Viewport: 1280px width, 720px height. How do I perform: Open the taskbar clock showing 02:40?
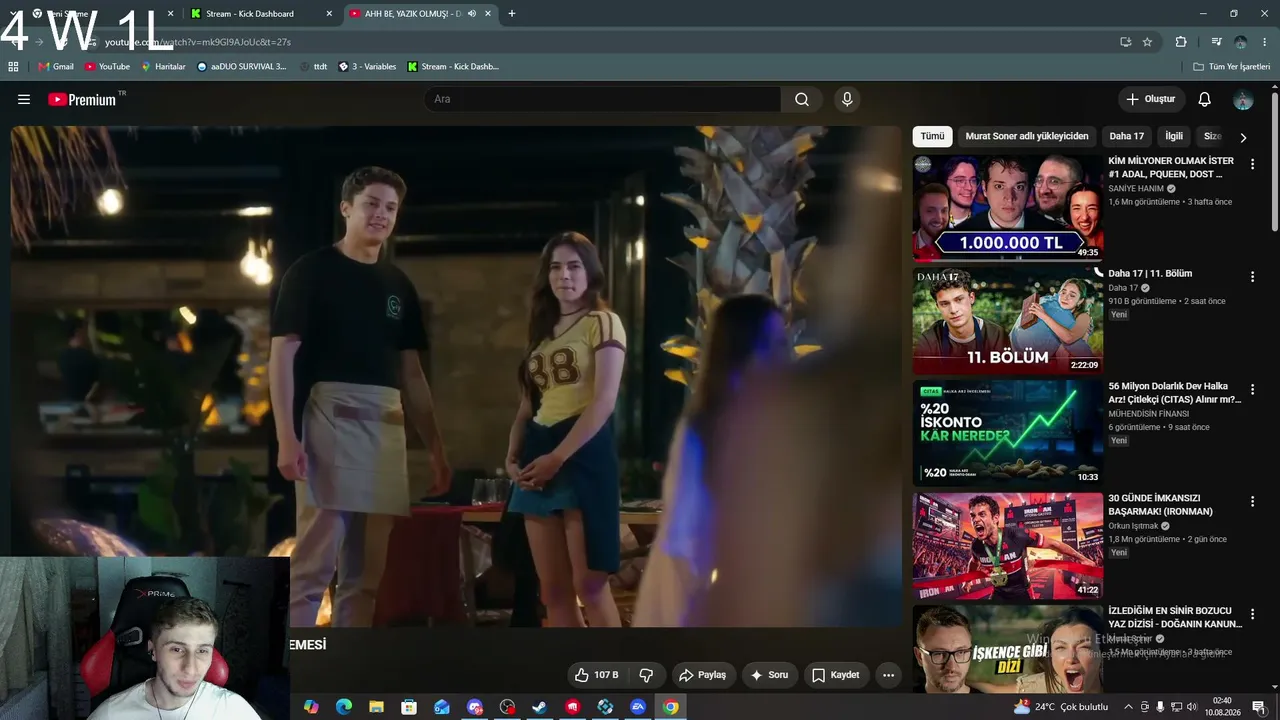1221,707
